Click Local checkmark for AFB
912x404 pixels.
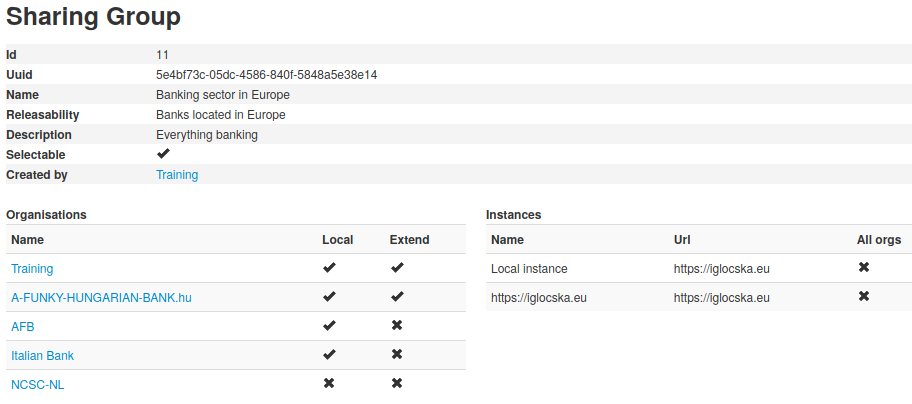click(x=329, y=326)
